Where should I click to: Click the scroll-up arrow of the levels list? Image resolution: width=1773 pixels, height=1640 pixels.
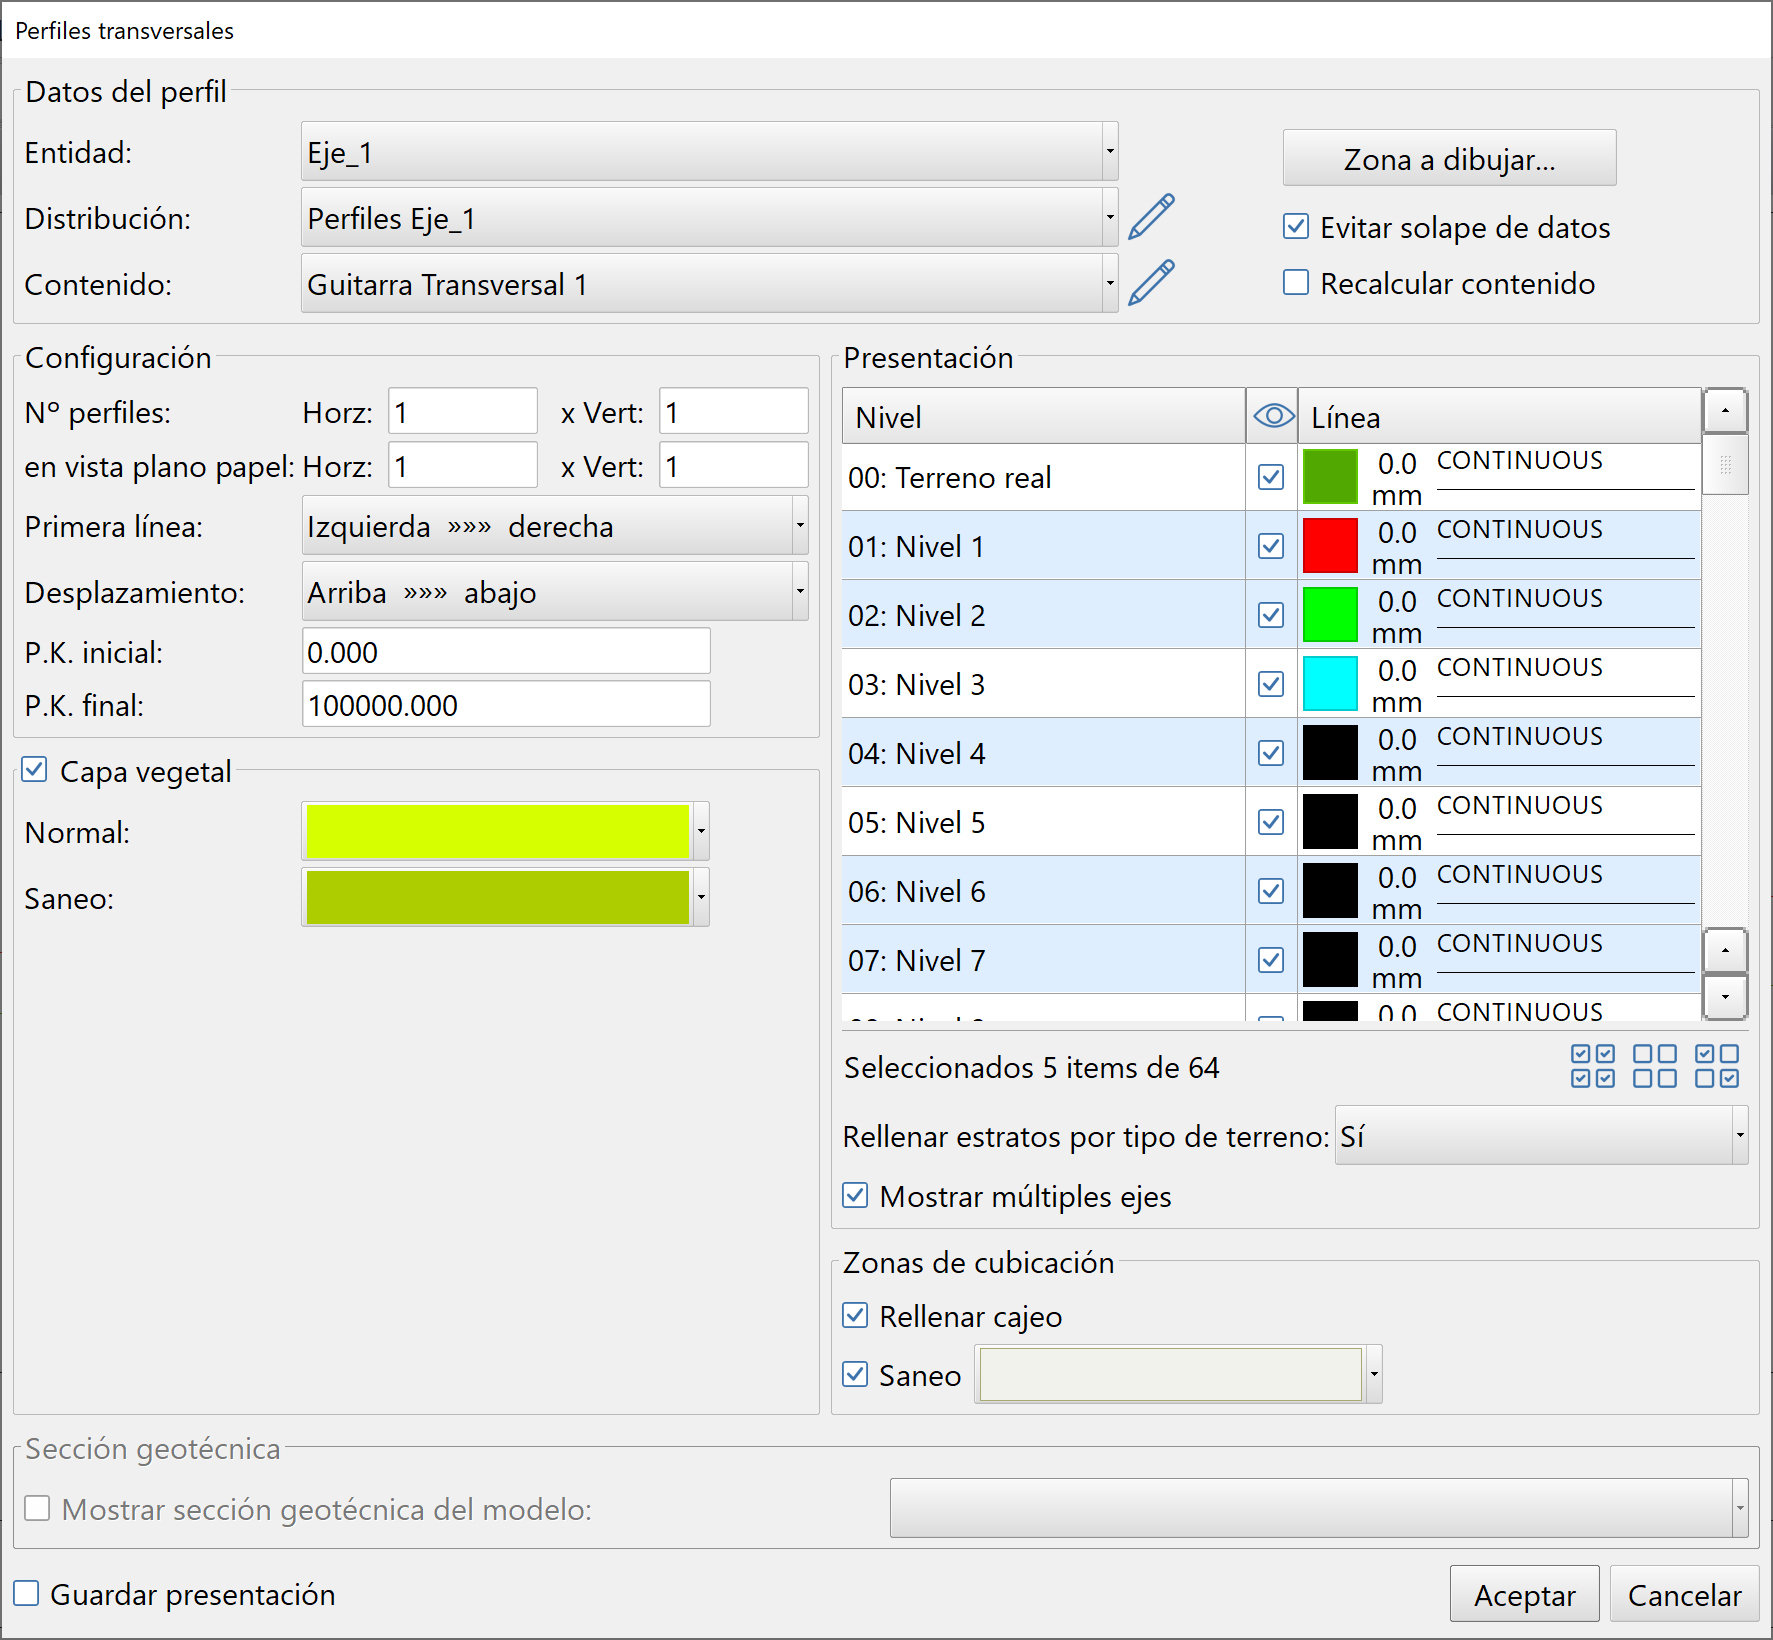pos(1726,410)
